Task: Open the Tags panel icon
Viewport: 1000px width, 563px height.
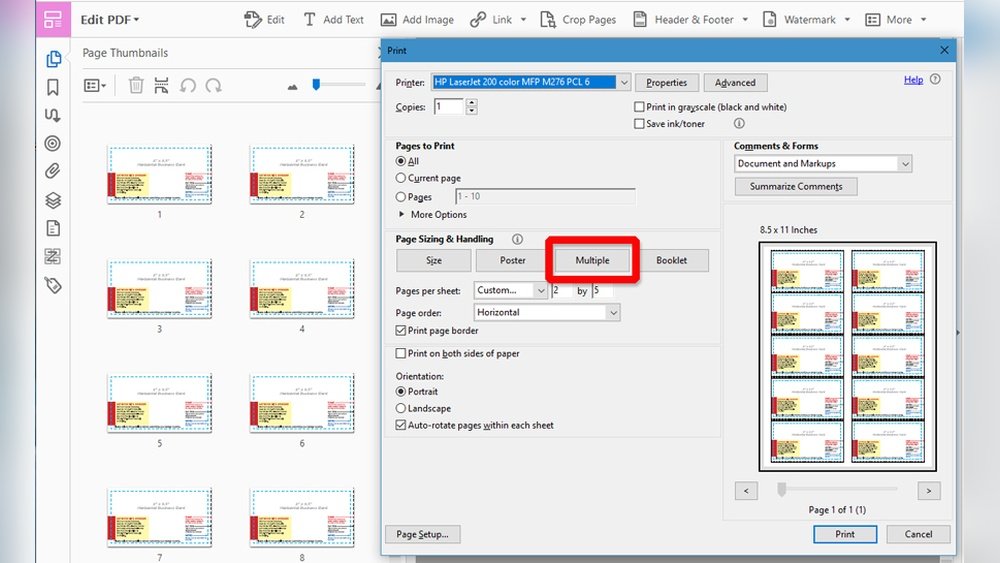Action: tap(53, 285)
